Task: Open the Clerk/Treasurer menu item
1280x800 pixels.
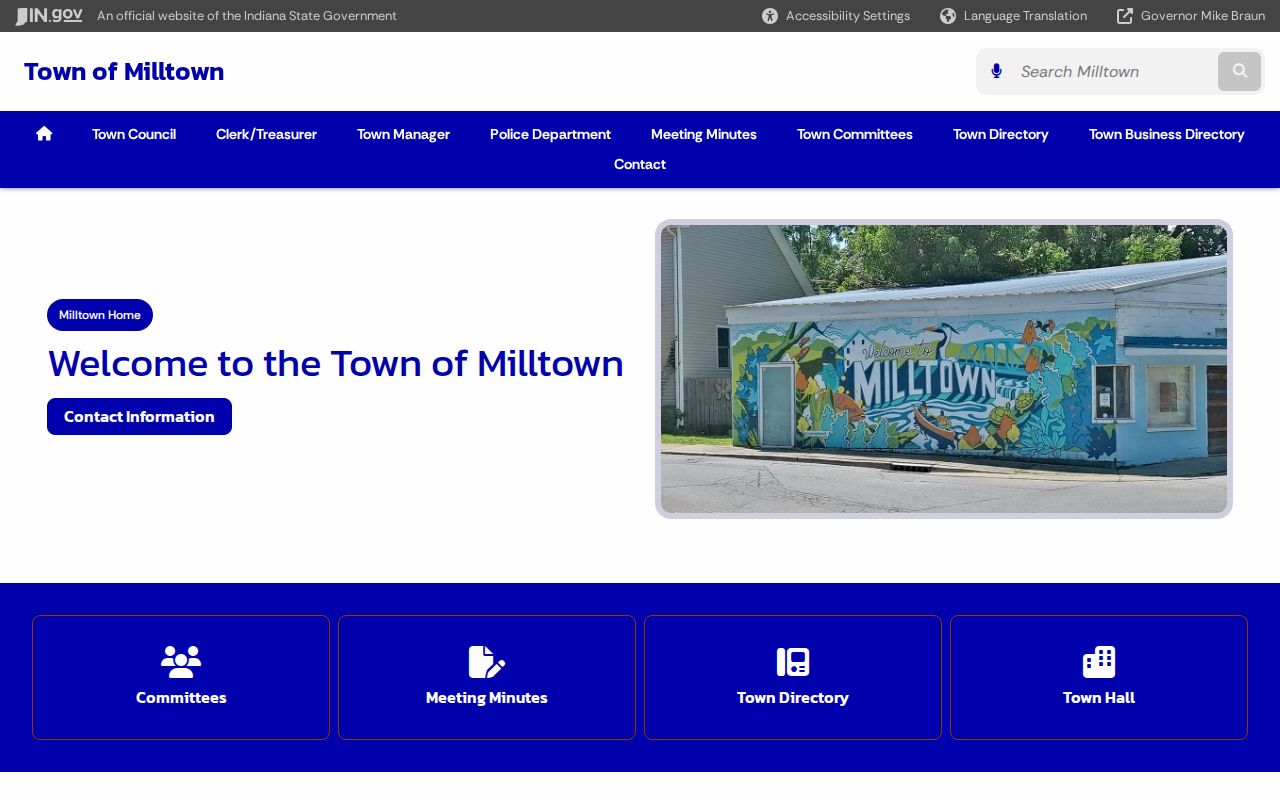Action: (266, 134)
